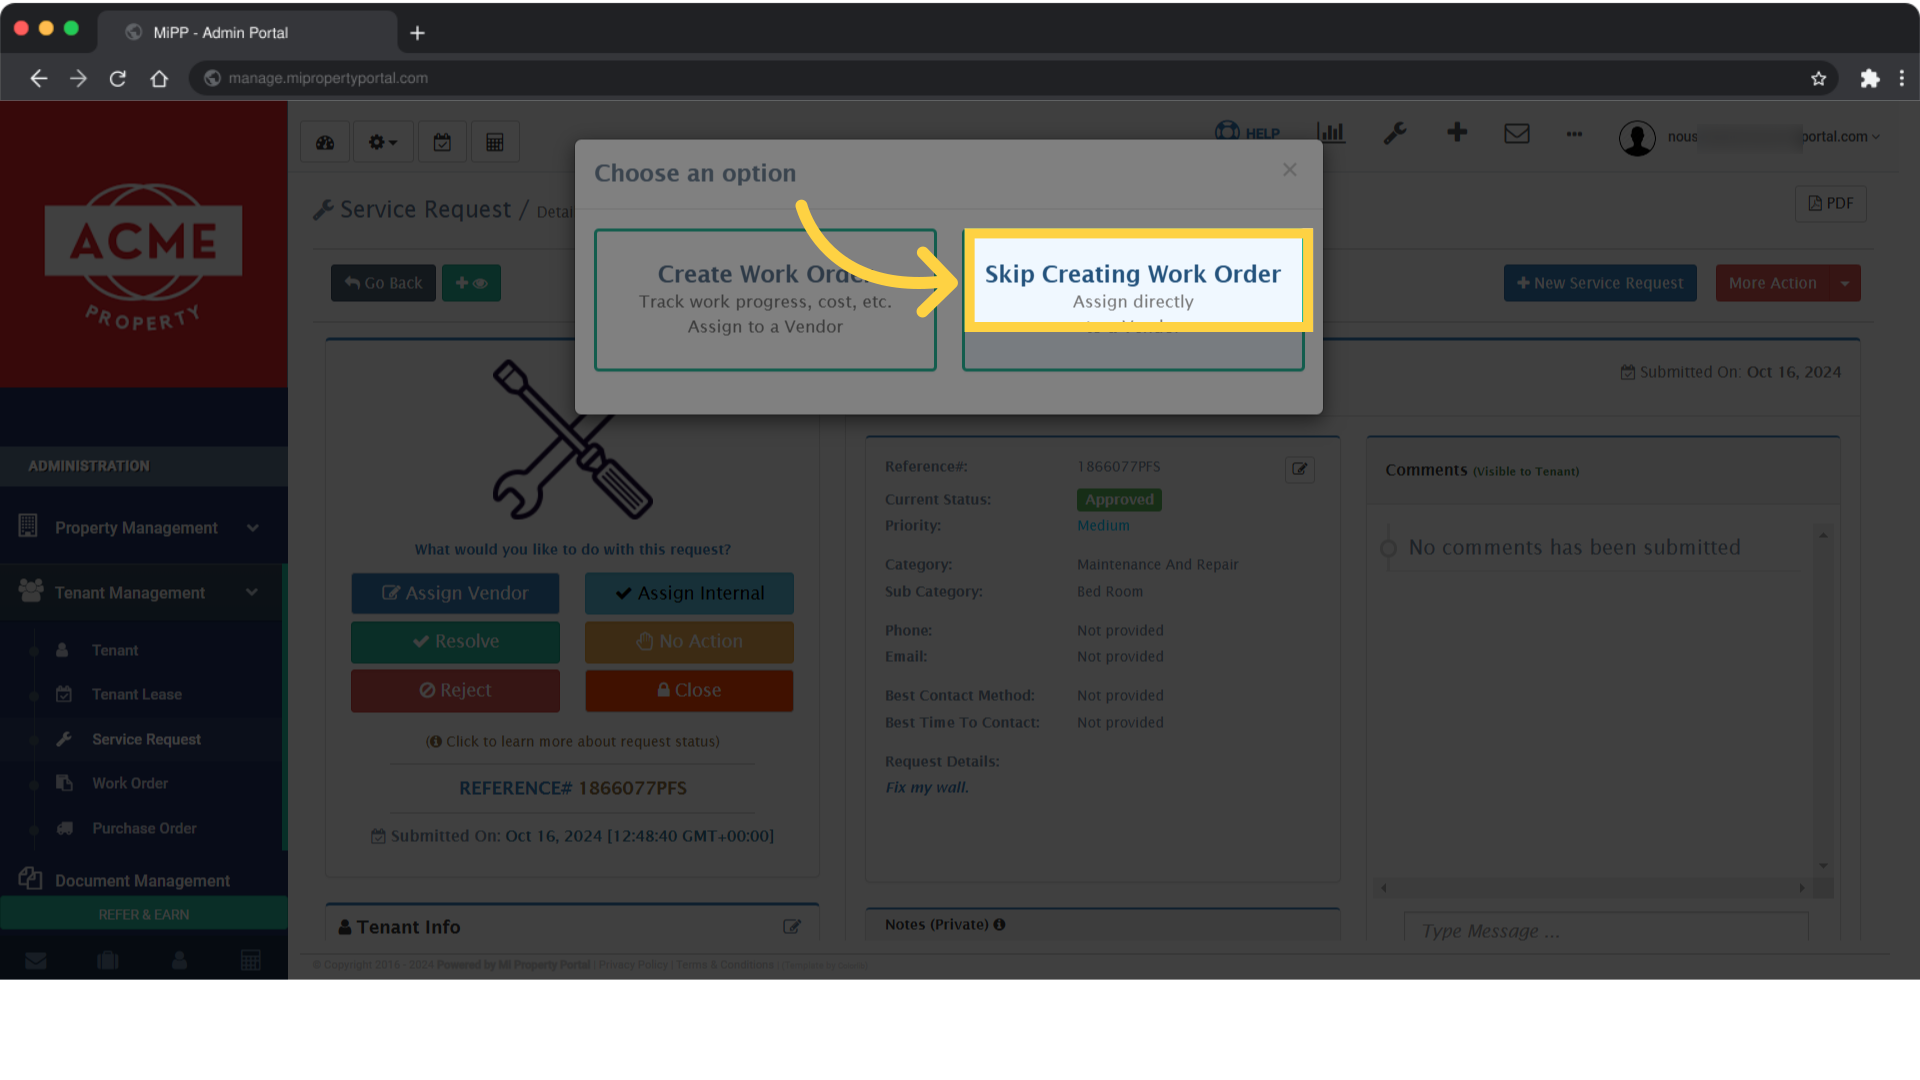The width and height of the screenshot is (1920, 1080).
Task: Click the calendar icon in the toolbar
Action: coord(443,141)
